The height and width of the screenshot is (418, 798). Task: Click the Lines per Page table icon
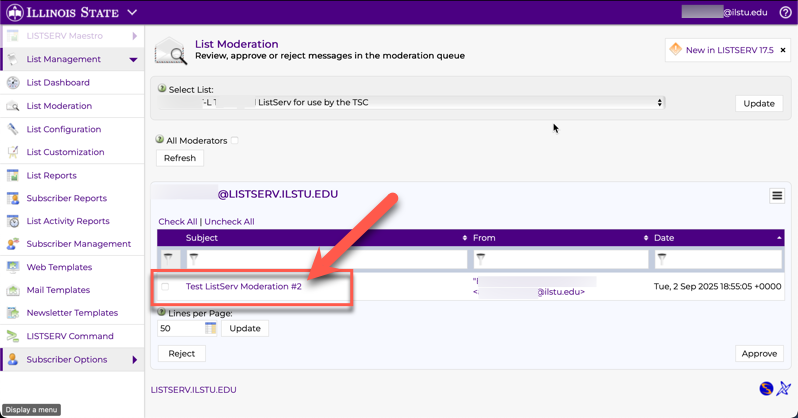211,328
